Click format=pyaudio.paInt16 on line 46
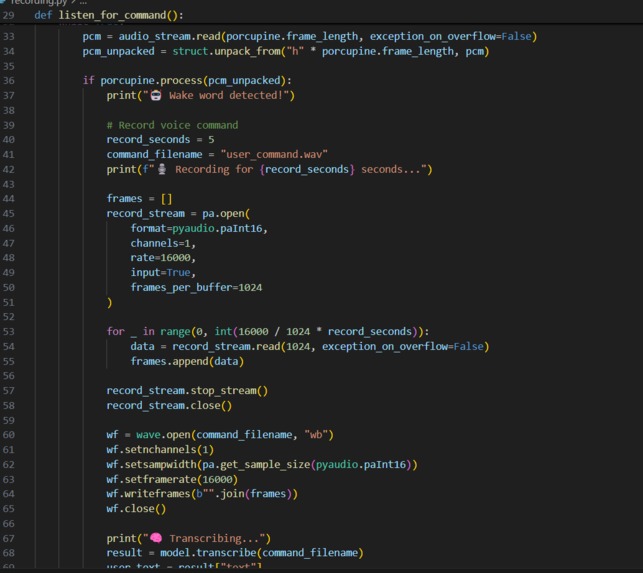The width and height of the screenshot is (643, 573). coord(196,228)
